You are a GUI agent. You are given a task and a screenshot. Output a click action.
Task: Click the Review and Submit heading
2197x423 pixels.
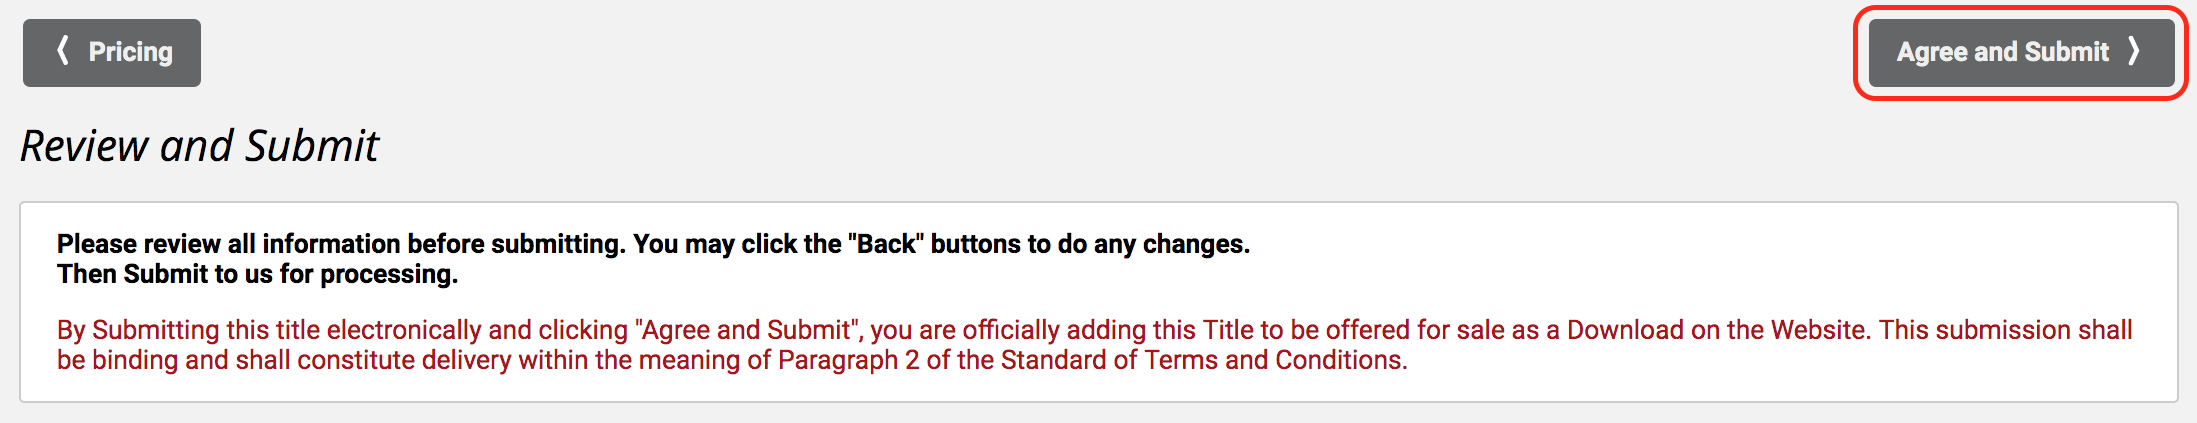[x=200, y=146]
